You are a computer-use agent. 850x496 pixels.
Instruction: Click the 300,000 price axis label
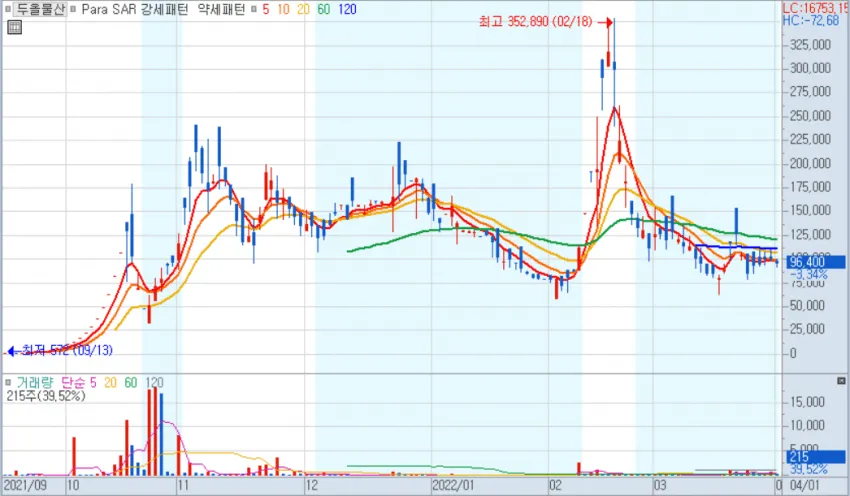point(810,68)
